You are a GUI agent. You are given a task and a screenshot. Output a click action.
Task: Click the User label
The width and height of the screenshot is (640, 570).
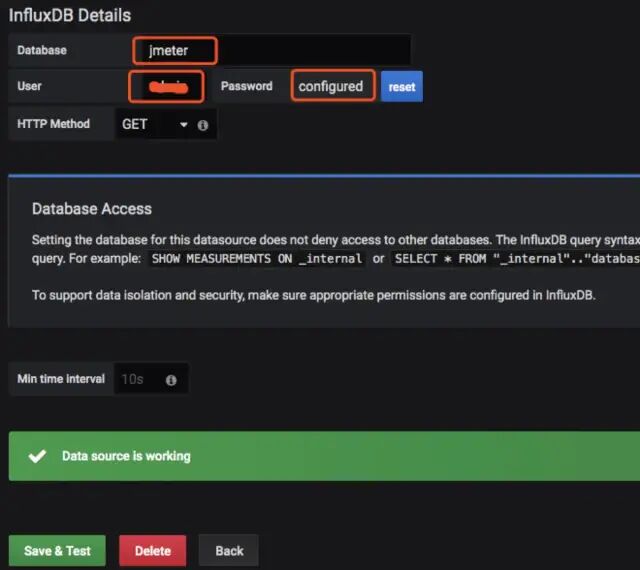click(x=29, y=86)
